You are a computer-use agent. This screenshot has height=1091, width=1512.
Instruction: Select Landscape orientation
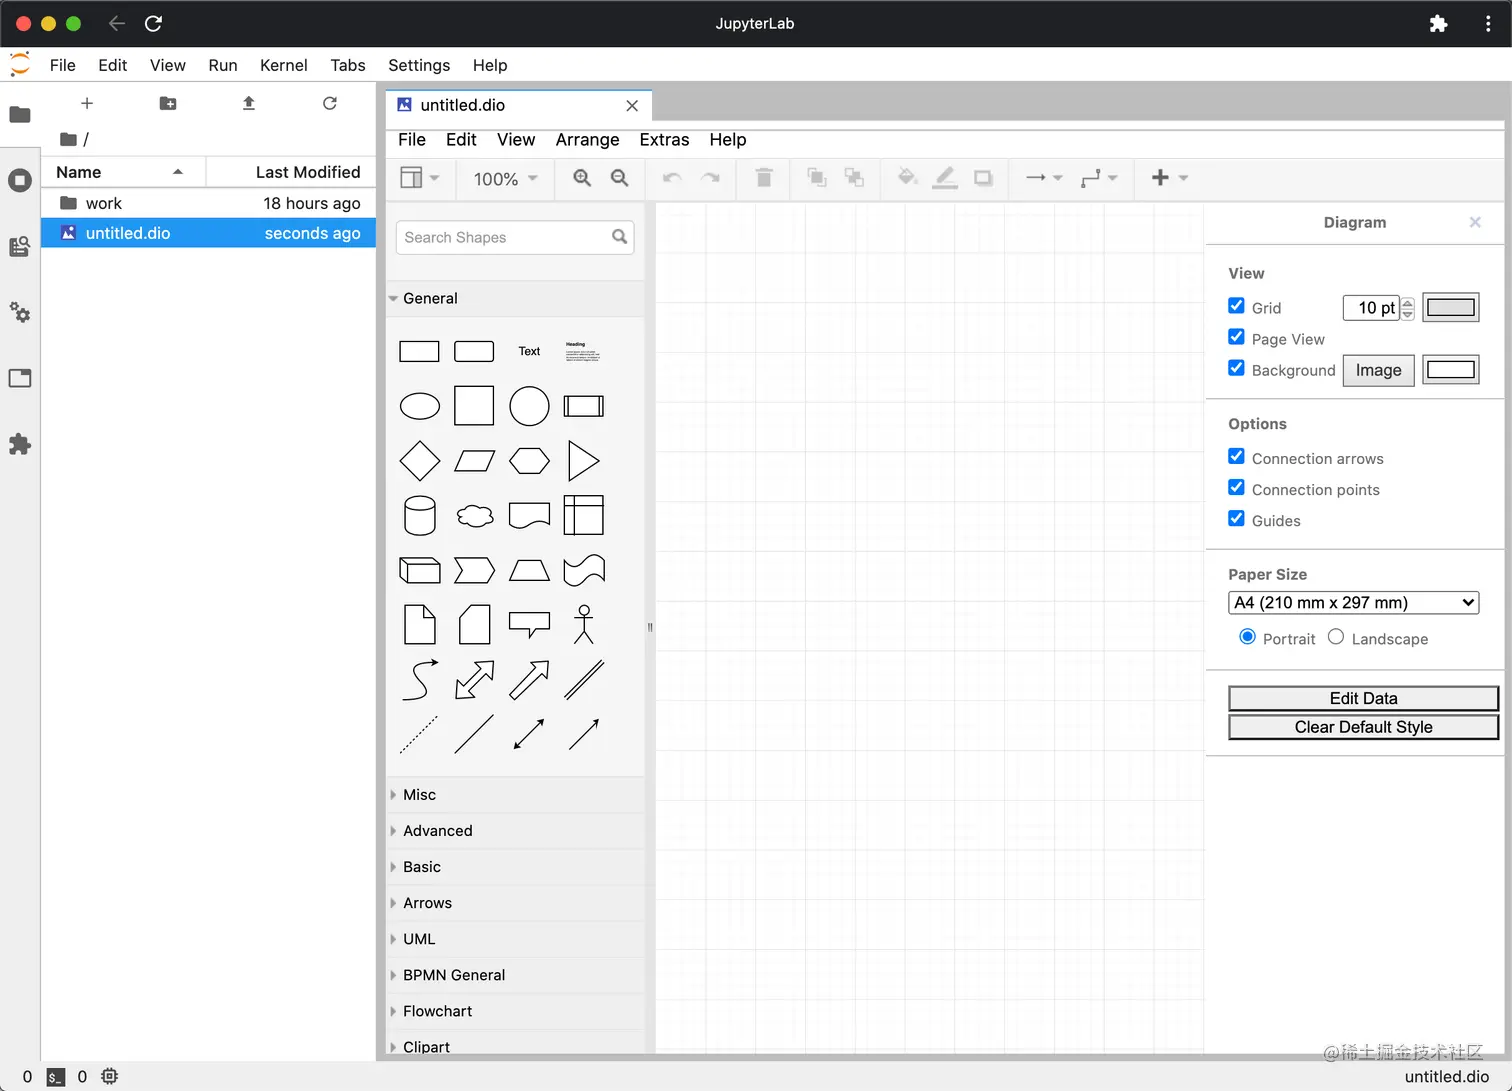pos(1336,637)
